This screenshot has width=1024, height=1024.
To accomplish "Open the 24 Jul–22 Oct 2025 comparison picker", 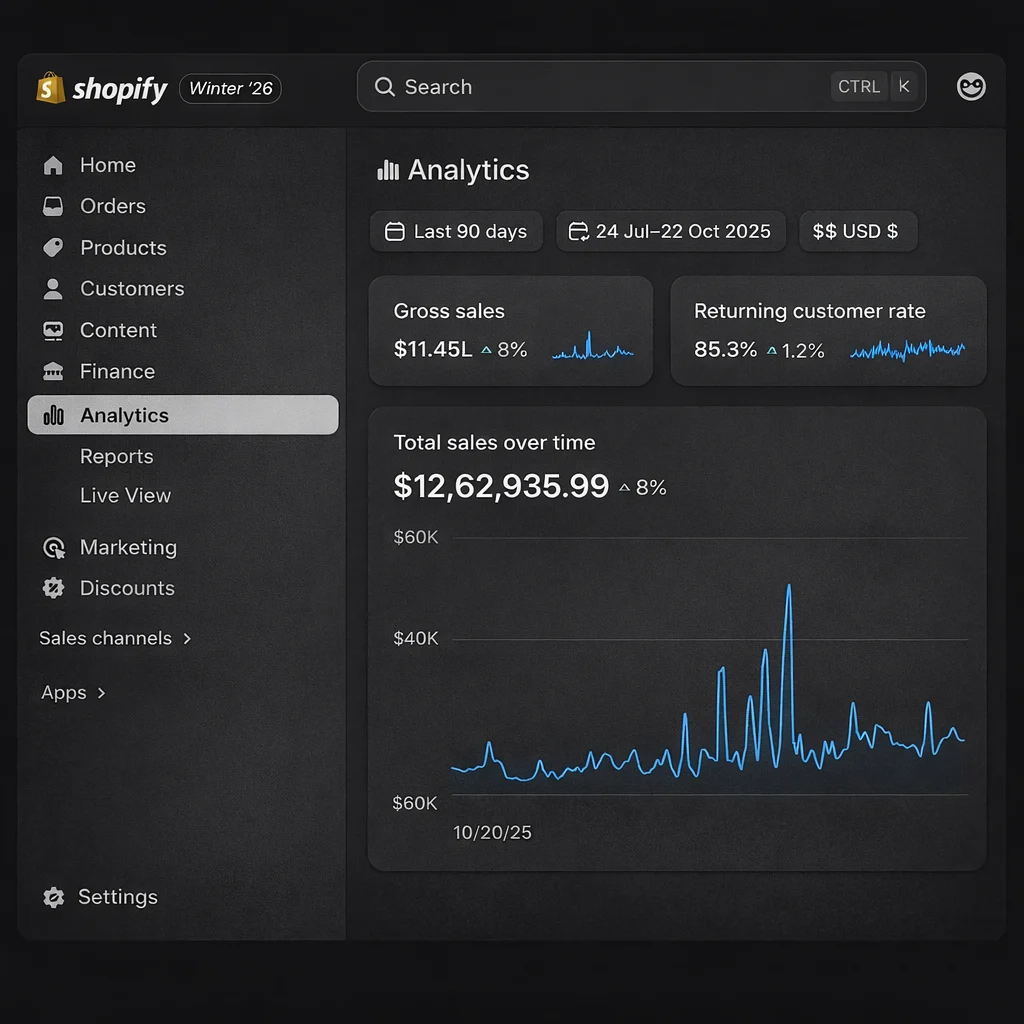I will click(x=670, y=232).
